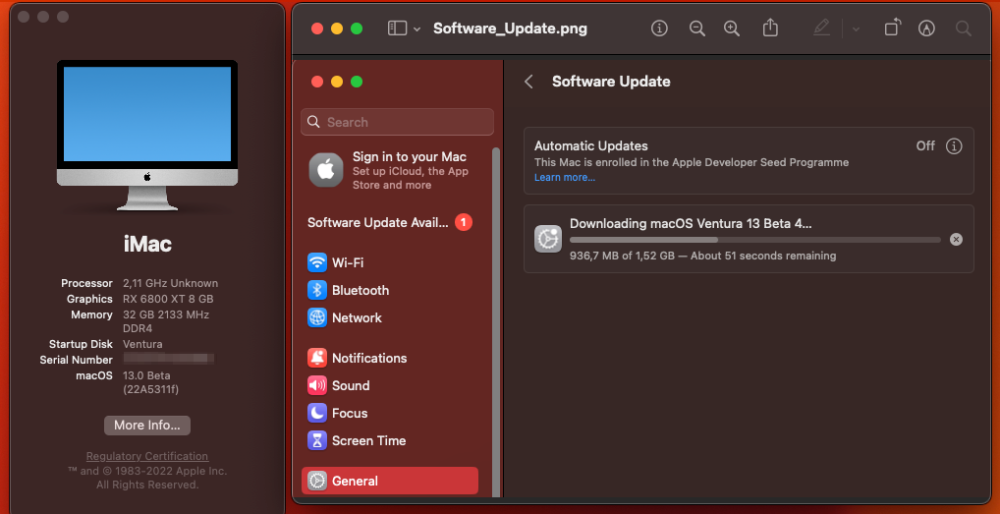Viewport: 1000px width, 514px height.
Task: Zoom in with the plus magnifier
Action: tap(732, 28)
